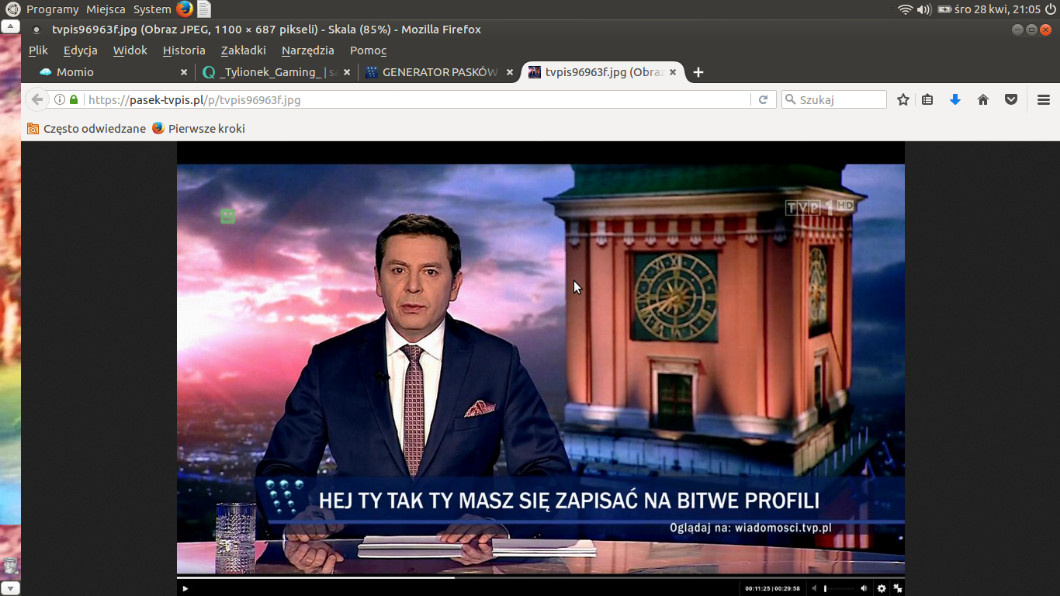Viewport: 1060px width, 596px height.
Task: Open the Pocket icon in toolbar
Action: point(1011,100)
